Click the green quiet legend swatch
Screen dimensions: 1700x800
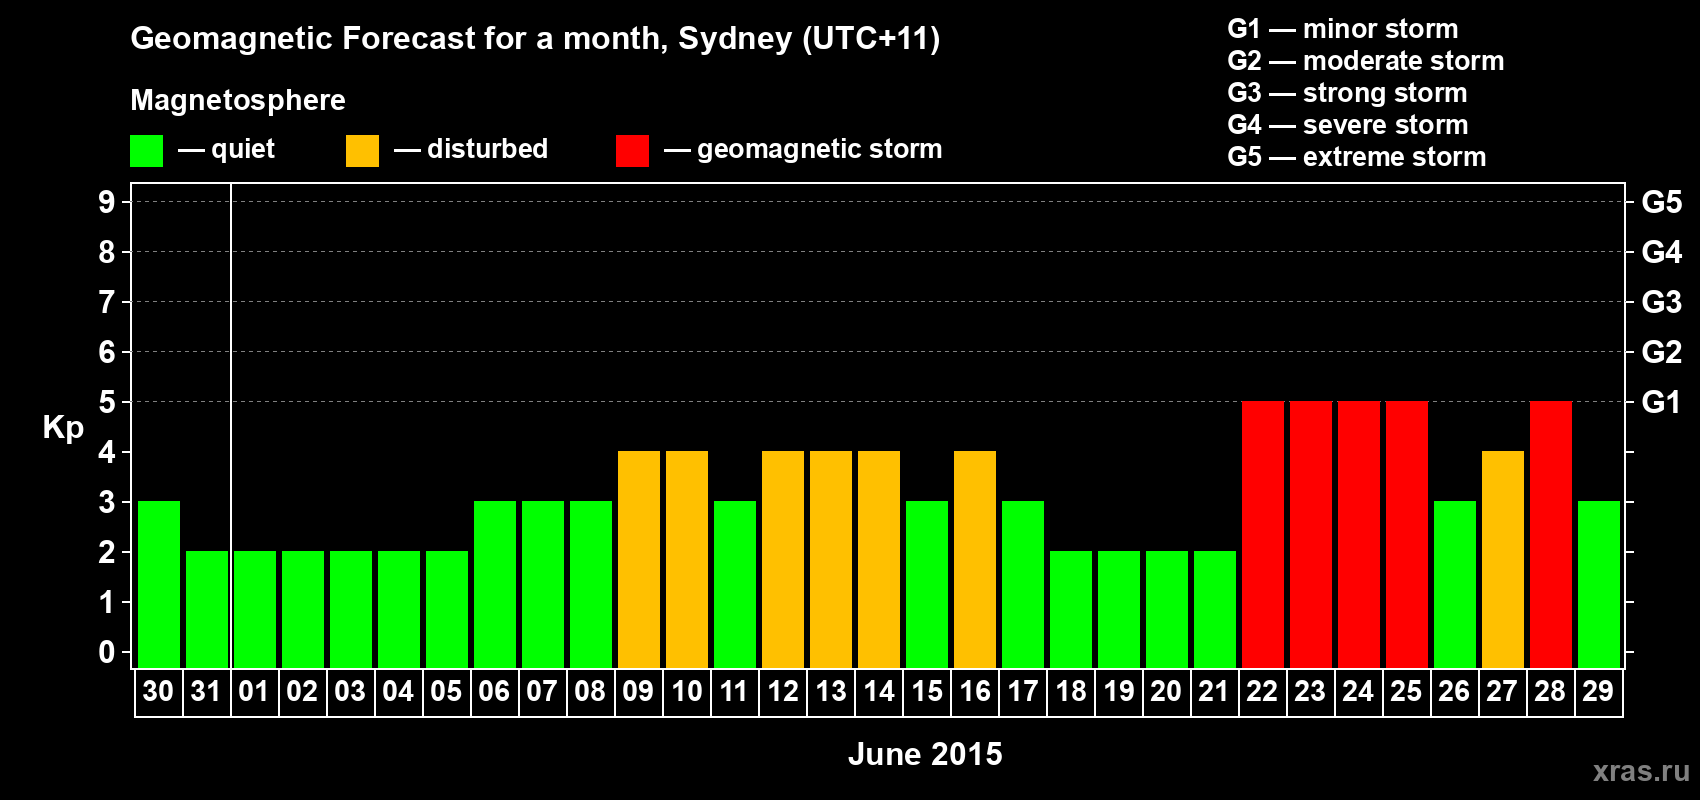(x=146, y=151)
